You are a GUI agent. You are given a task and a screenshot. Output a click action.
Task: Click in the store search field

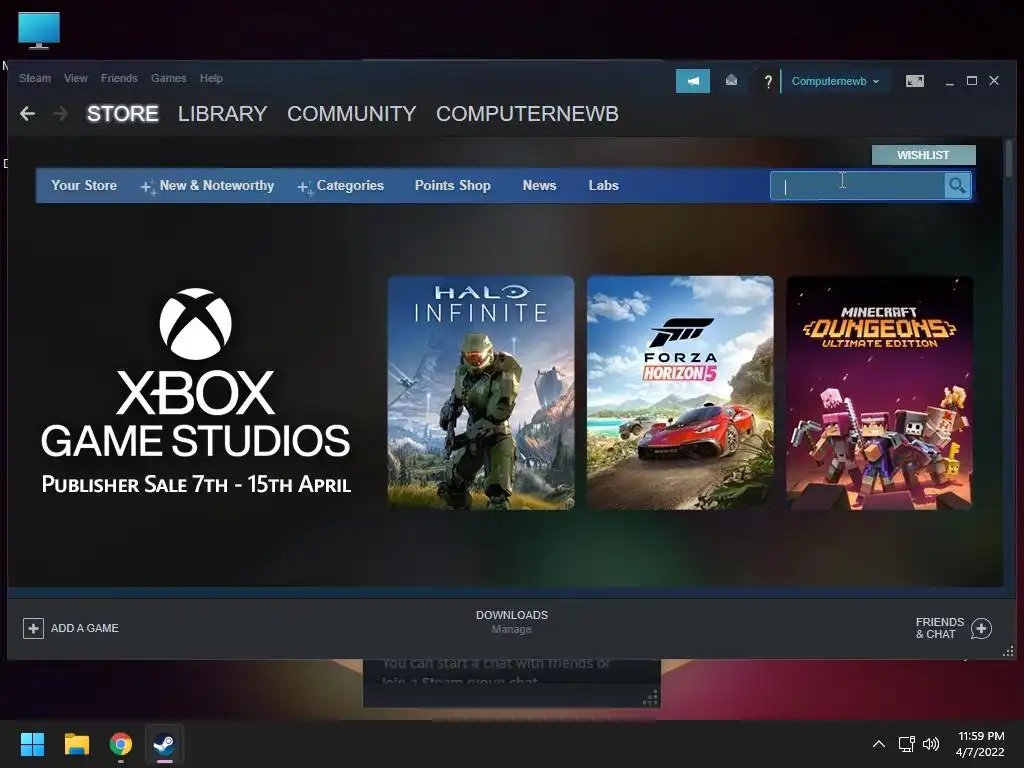click(x=857, y=186)
